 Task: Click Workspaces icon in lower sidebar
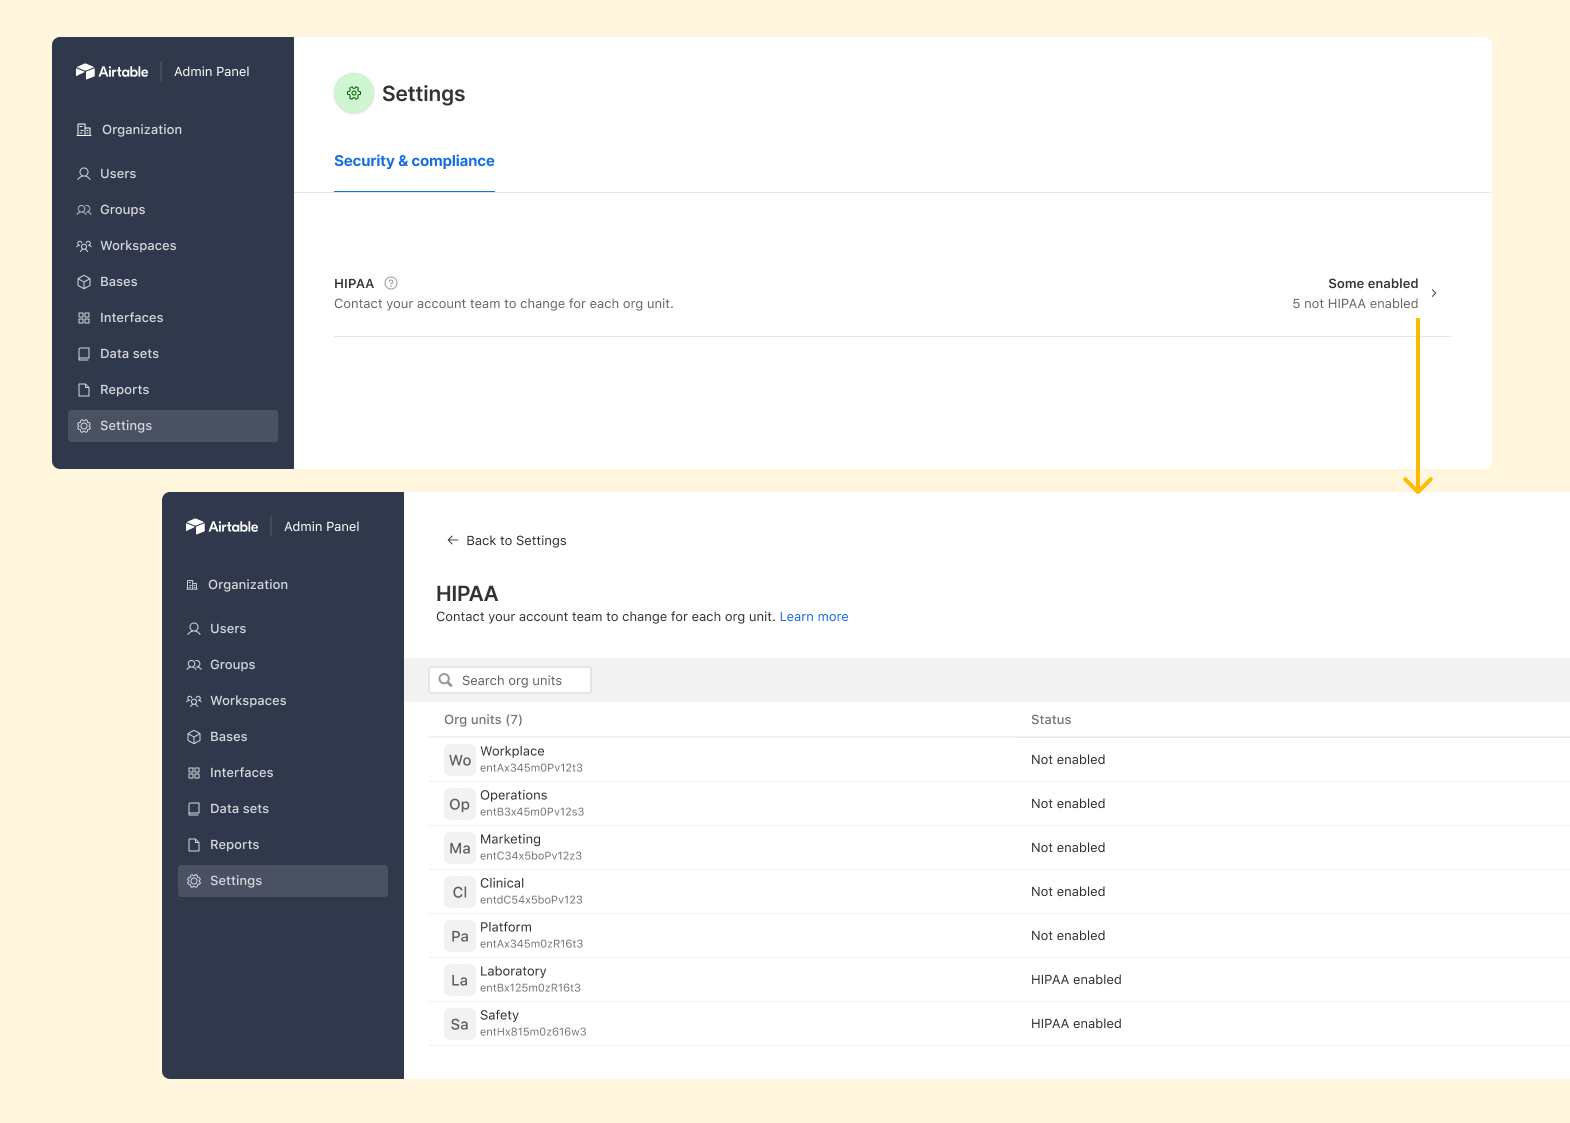click(194, 701)
